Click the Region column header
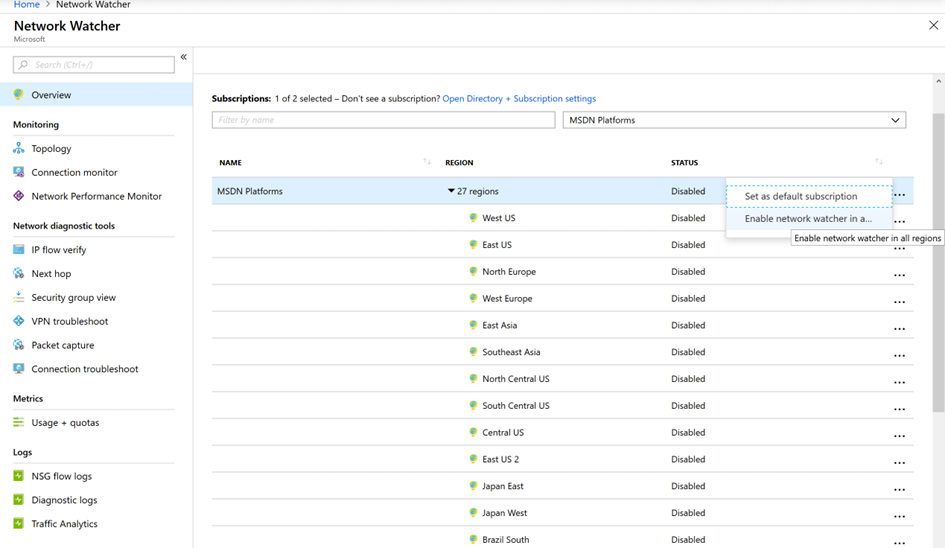 tap(459, 162)
